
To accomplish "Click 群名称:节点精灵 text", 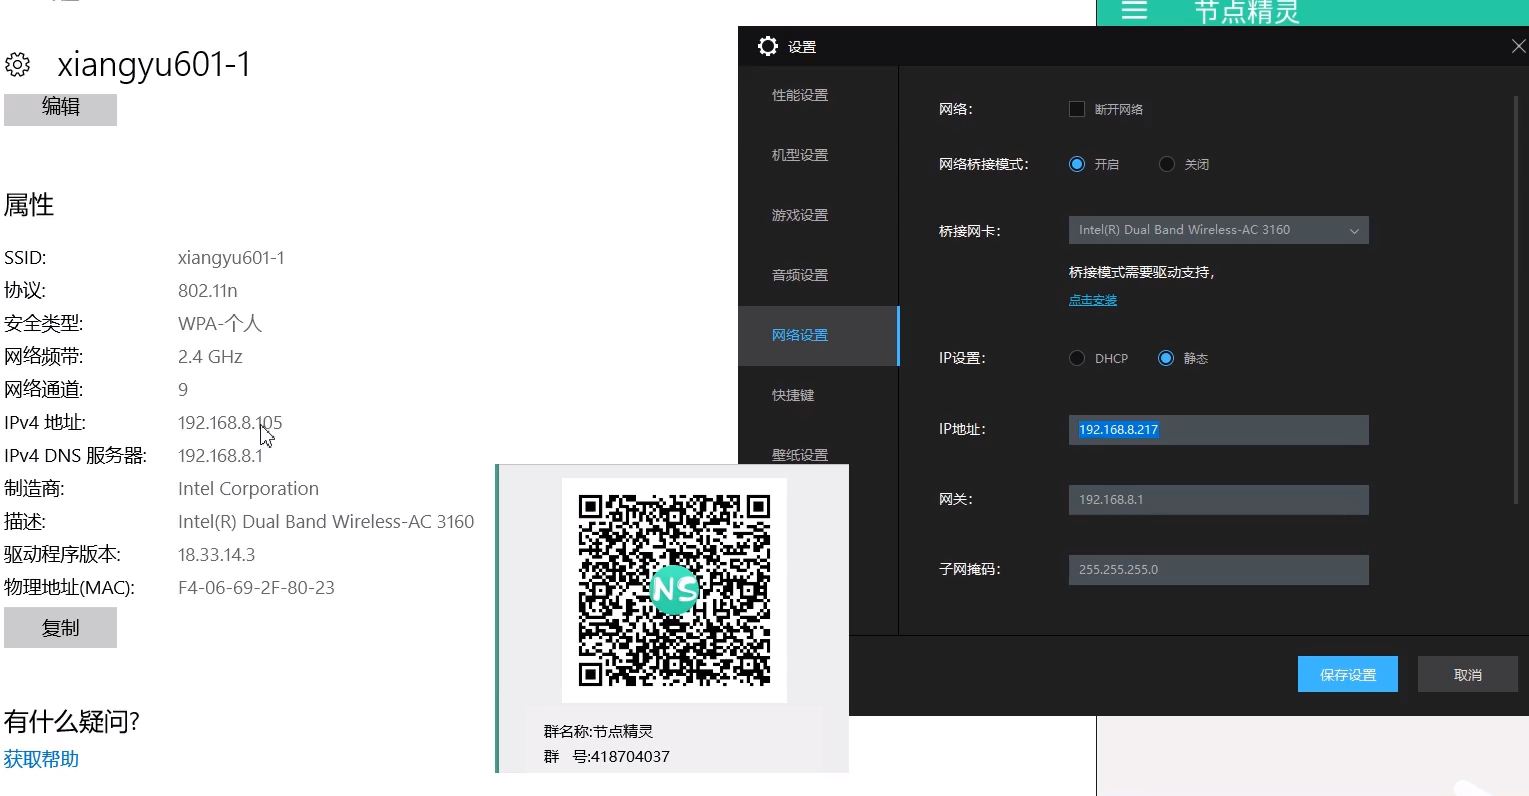I will tap(598, 732).
